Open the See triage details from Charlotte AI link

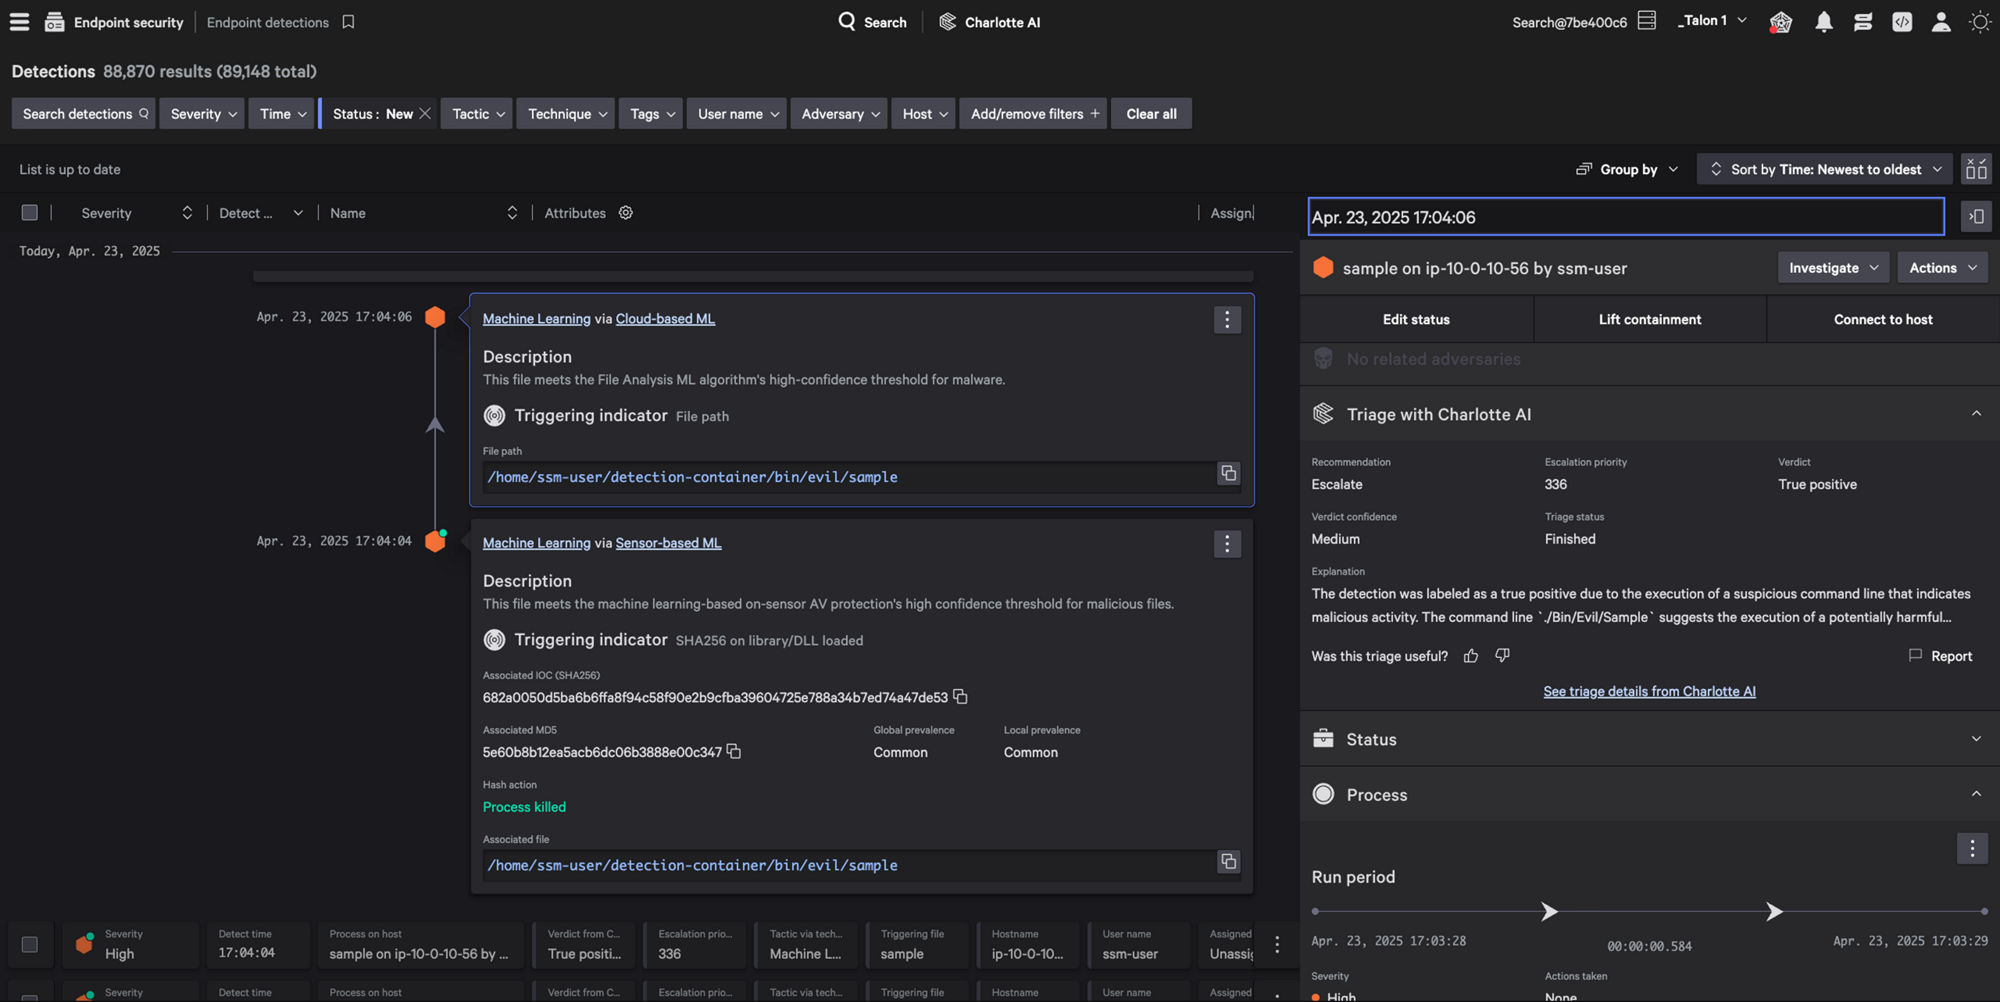coord(1649,691)
